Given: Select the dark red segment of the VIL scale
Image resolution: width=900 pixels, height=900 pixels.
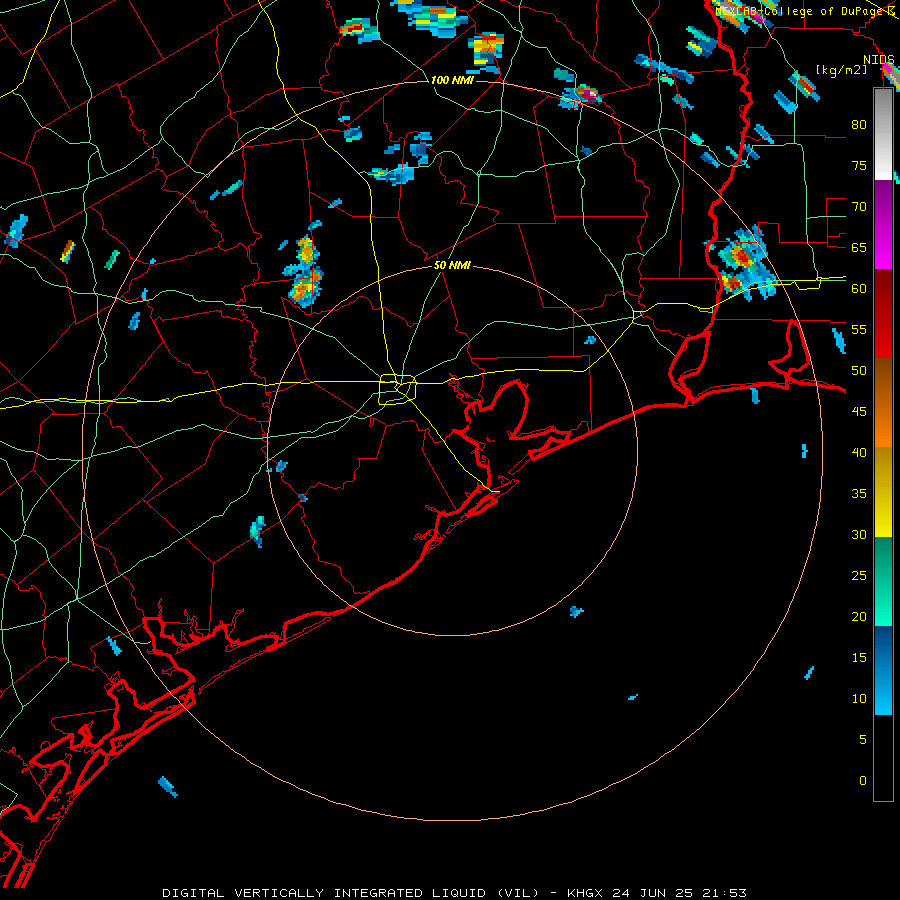Looking at the screenshot, I should [x=883, y=313].
